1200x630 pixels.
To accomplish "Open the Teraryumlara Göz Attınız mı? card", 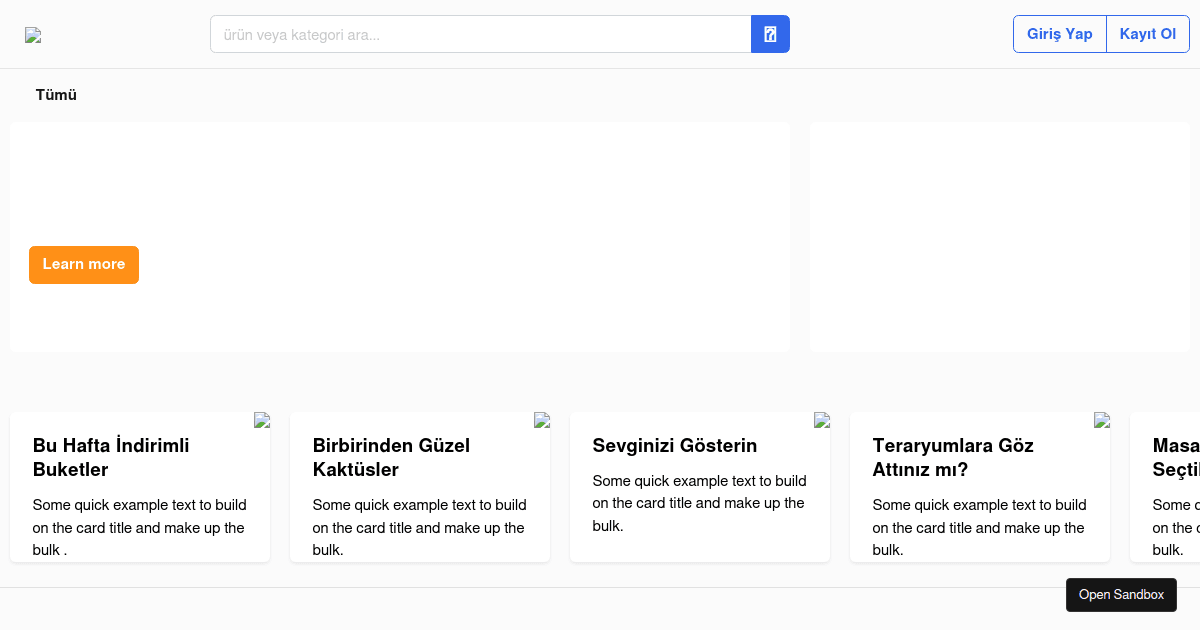I will [x=979, y=457].
